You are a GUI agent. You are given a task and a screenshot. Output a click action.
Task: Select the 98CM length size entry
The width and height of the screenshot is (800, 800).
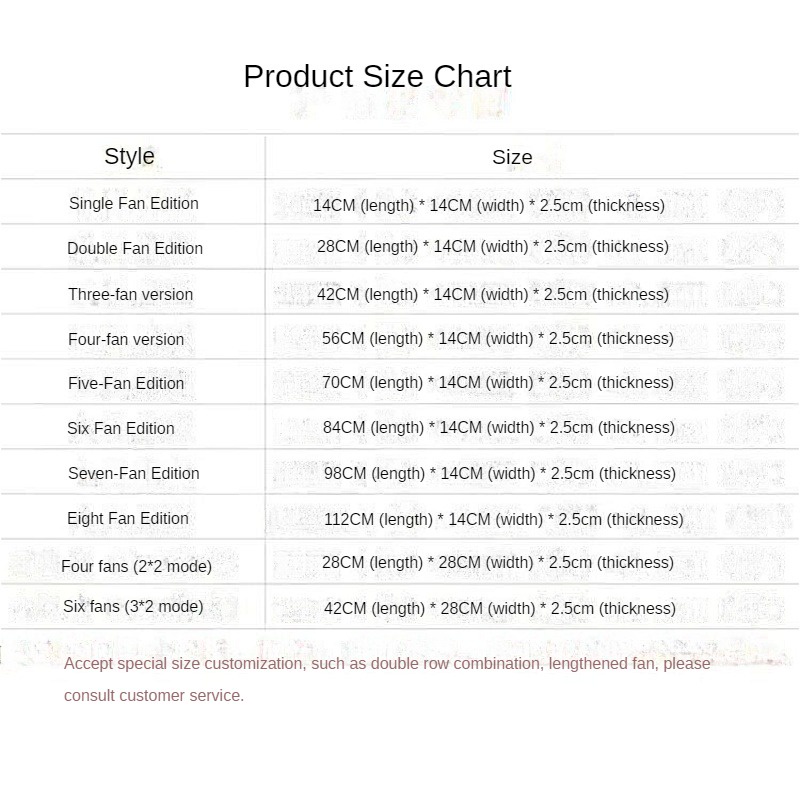point(498,473)
